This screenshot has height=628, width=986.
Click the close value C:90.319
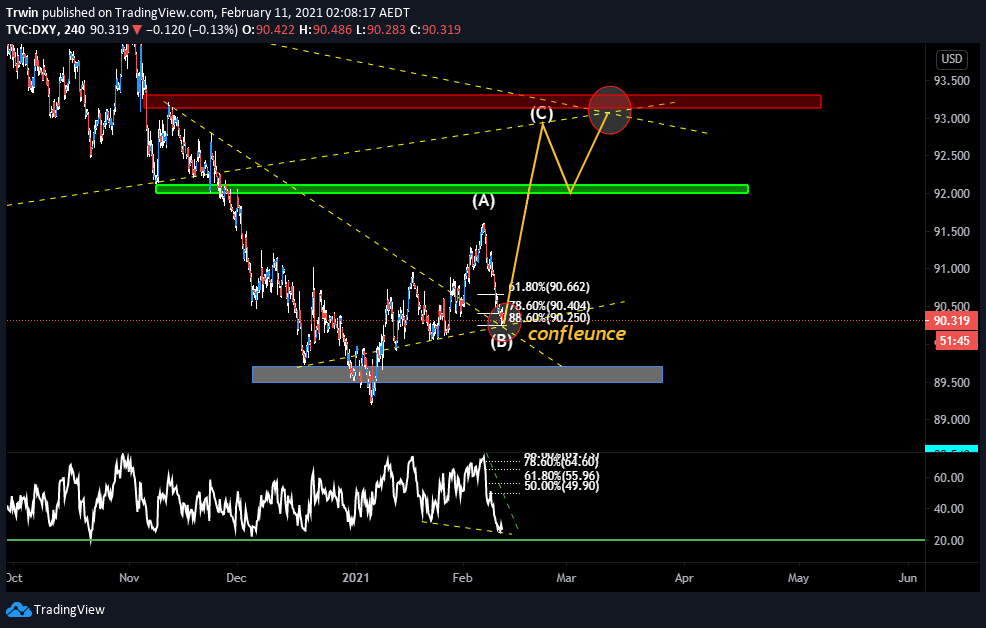(x=435, y=30)
